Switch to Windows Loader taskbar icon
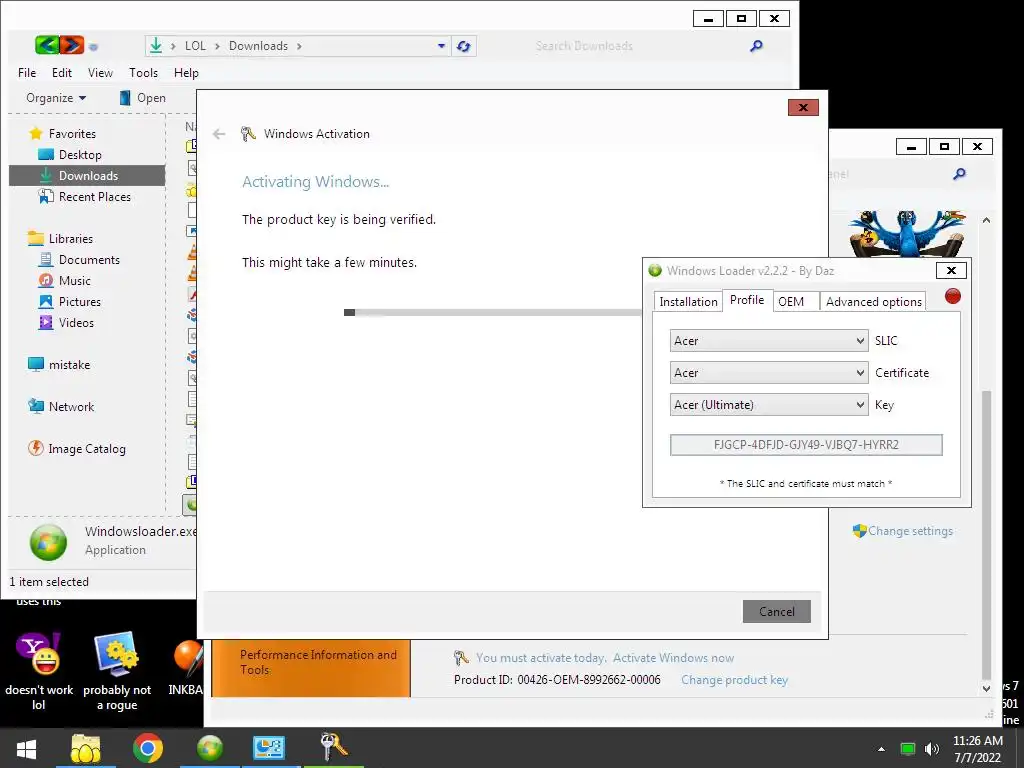 [x=210, y=748]
